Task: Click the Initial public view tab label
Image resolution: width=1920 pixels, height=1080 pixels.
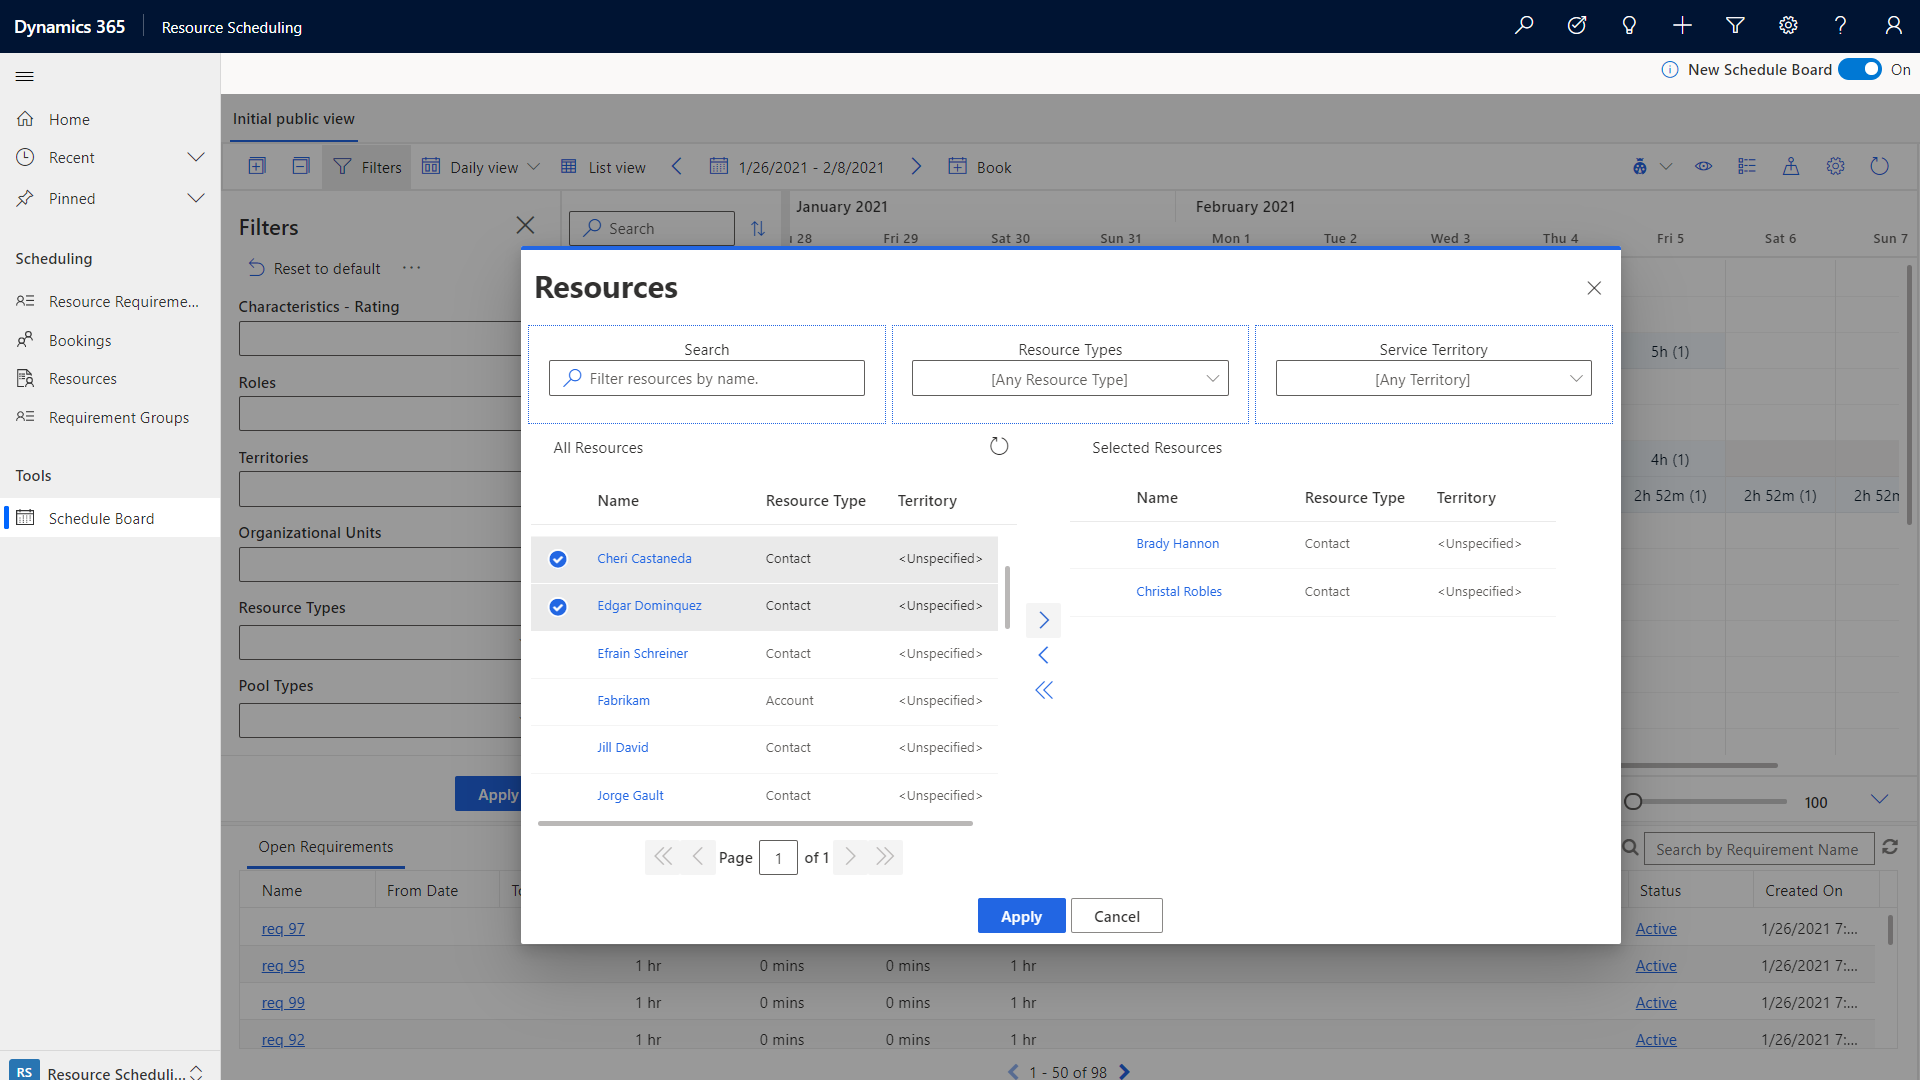Action: (297, 119)
